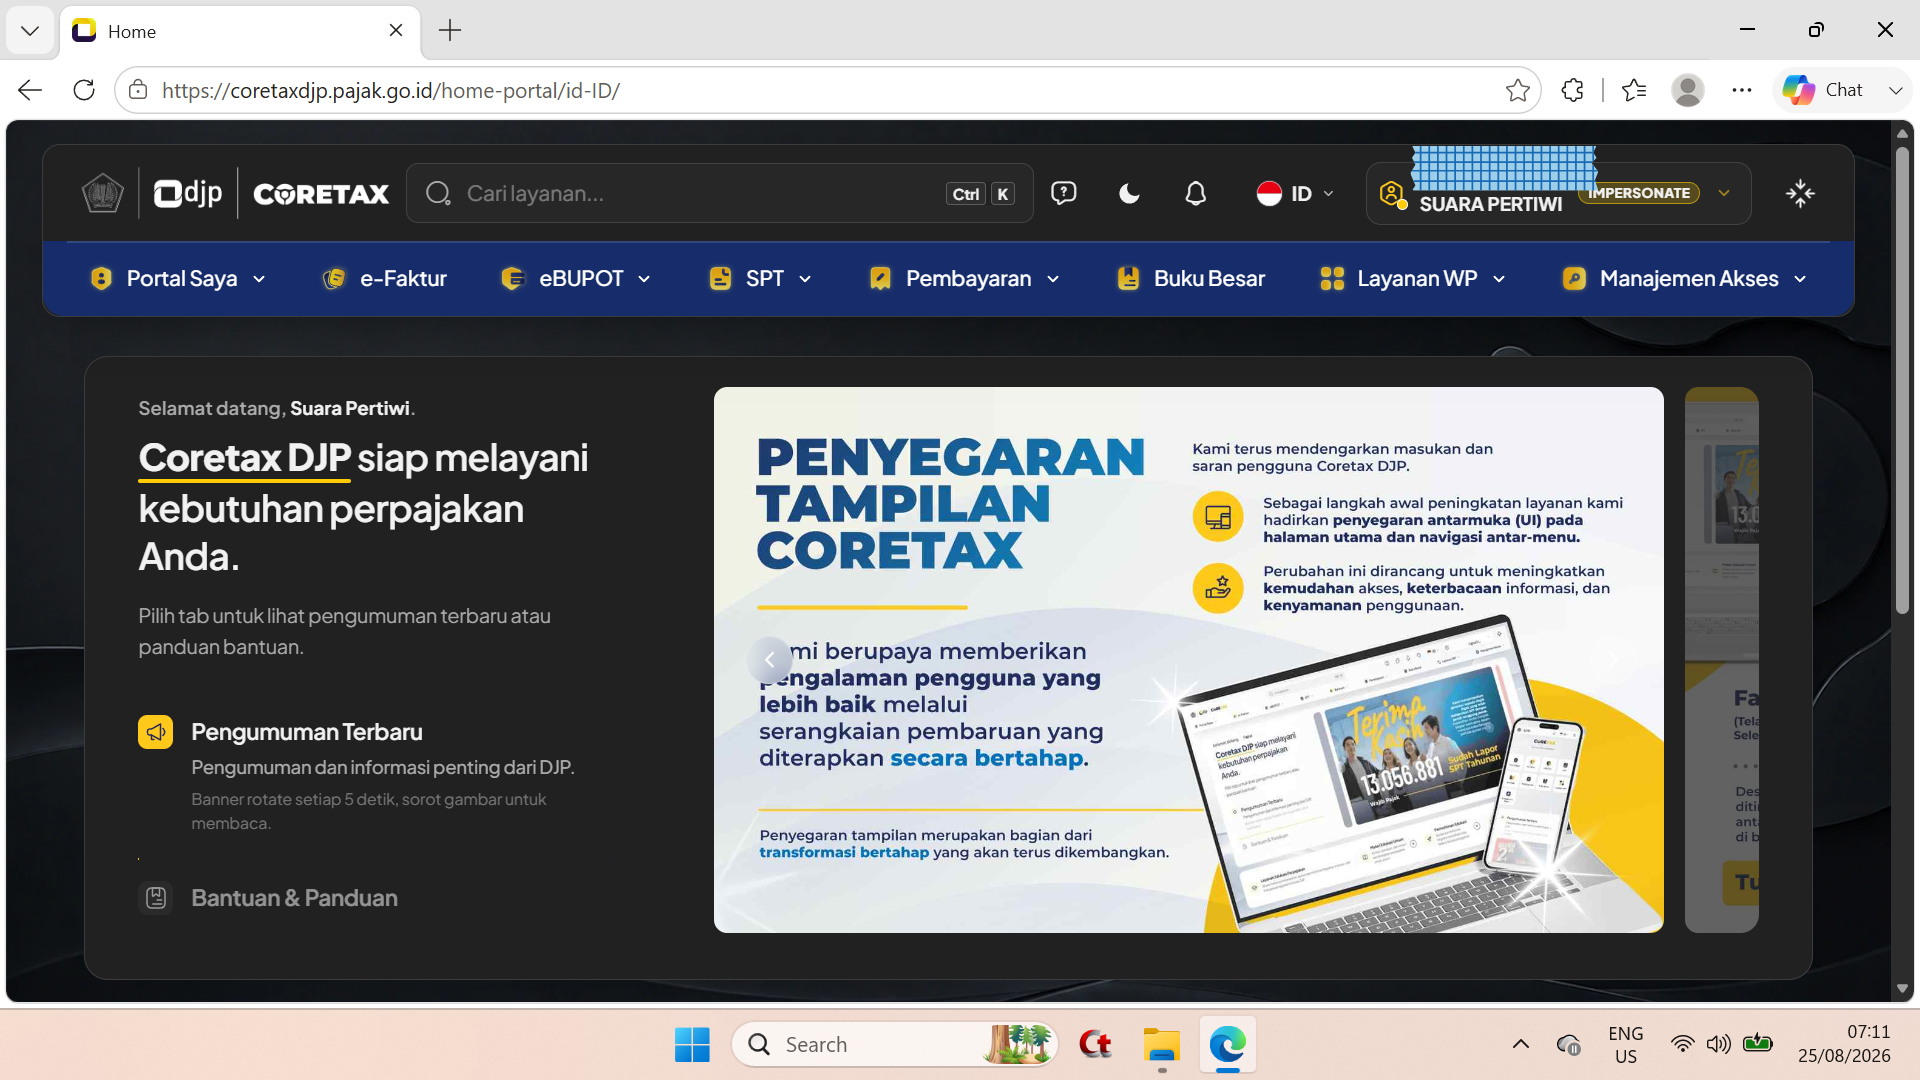Expand the Layanan WP menu
This screenshot has width=1920, height=1080.
pos(1412,279)
